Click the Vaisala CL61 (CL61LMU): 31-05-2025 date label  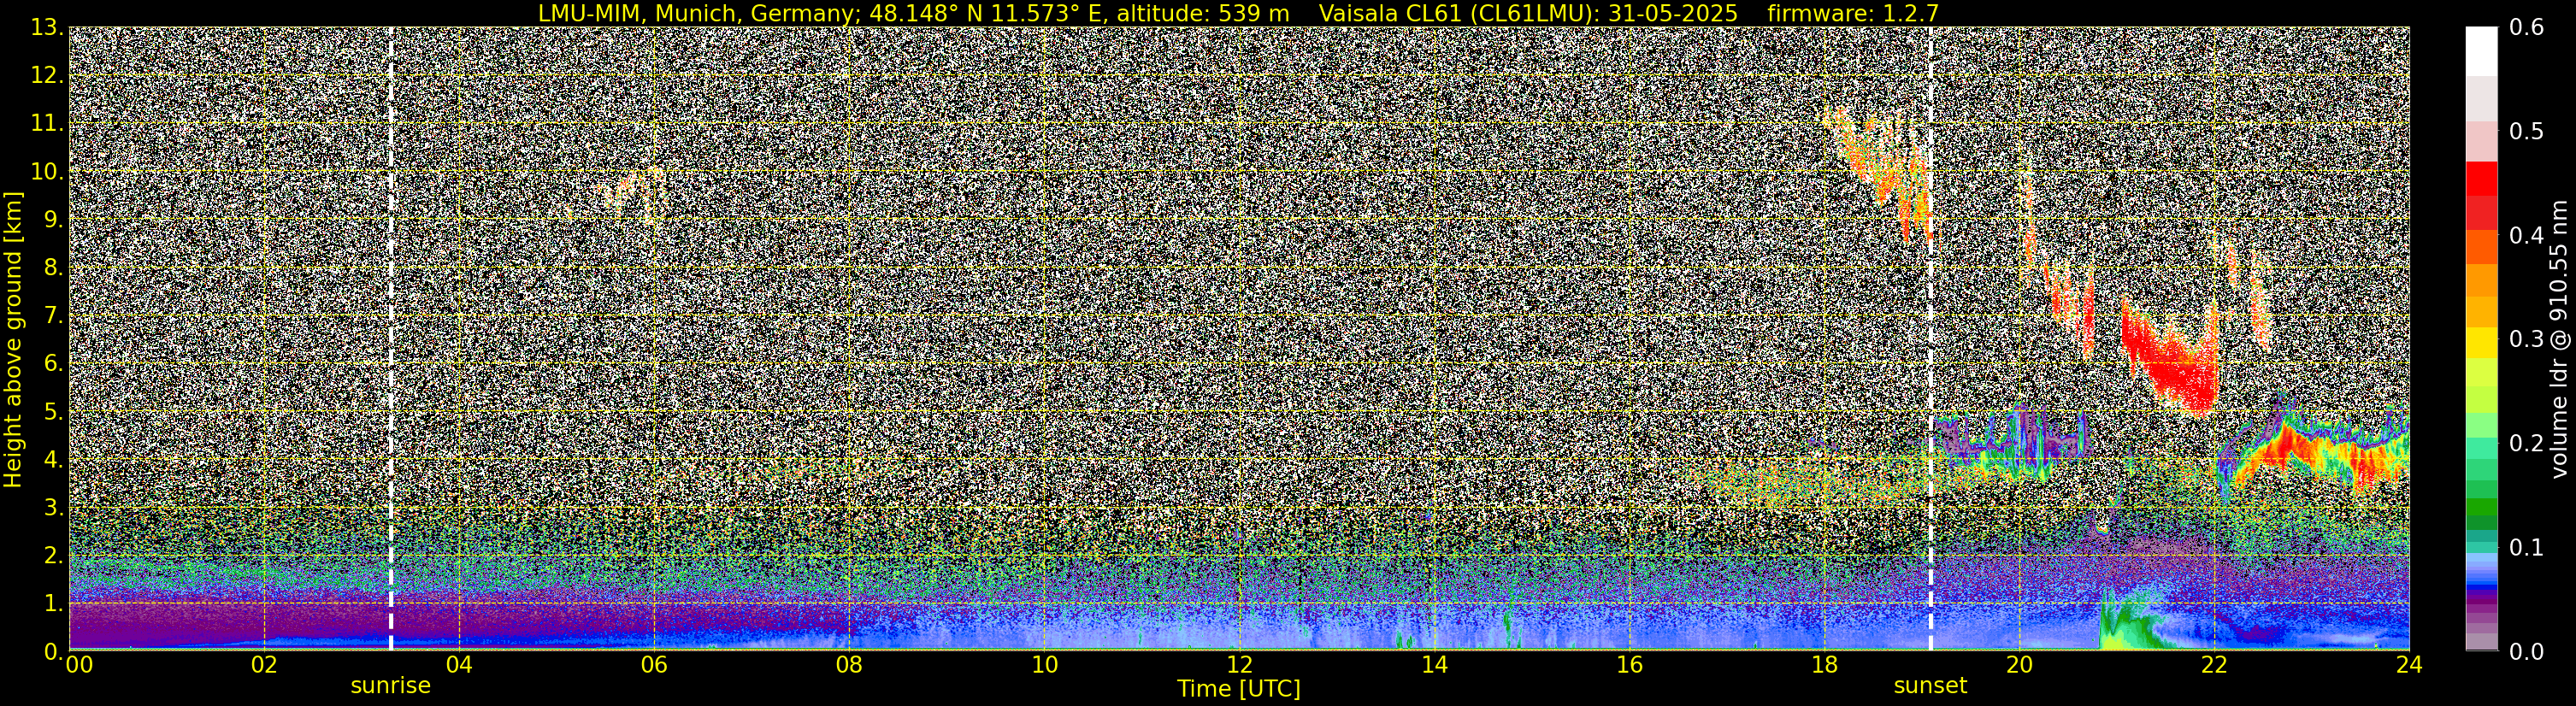(x=1528, y=13)
